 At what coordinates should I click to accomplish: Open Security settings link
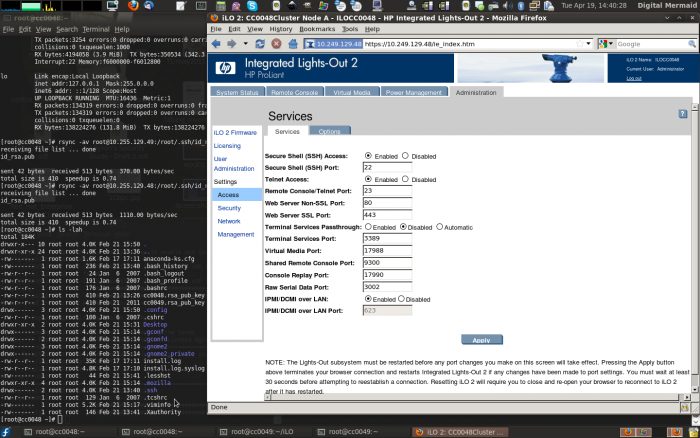[229, 208]
